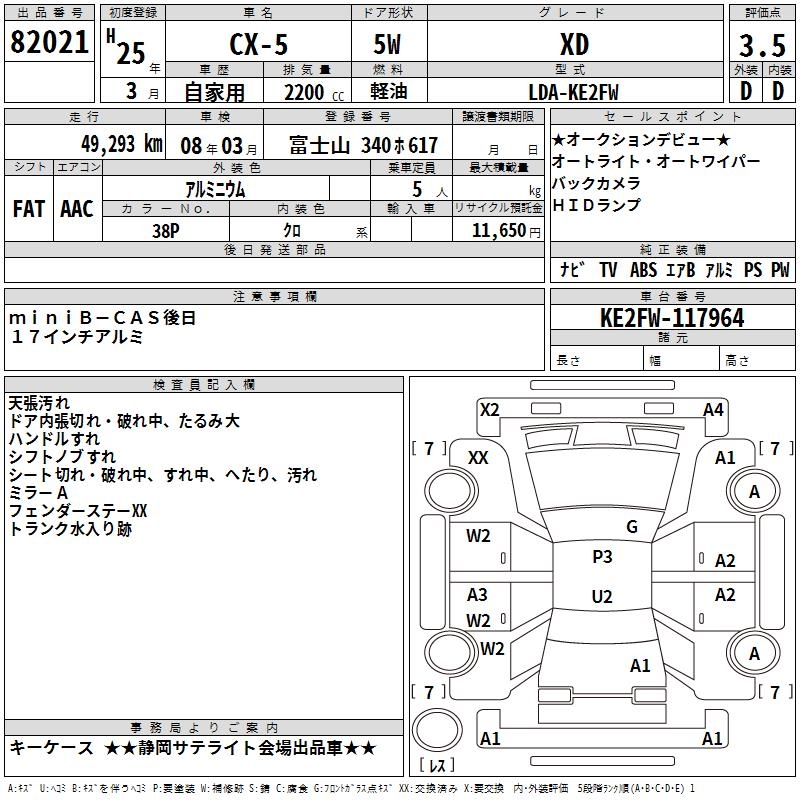
Task: Select inspector note シフトノブすれ
Action: pos(62,457)
